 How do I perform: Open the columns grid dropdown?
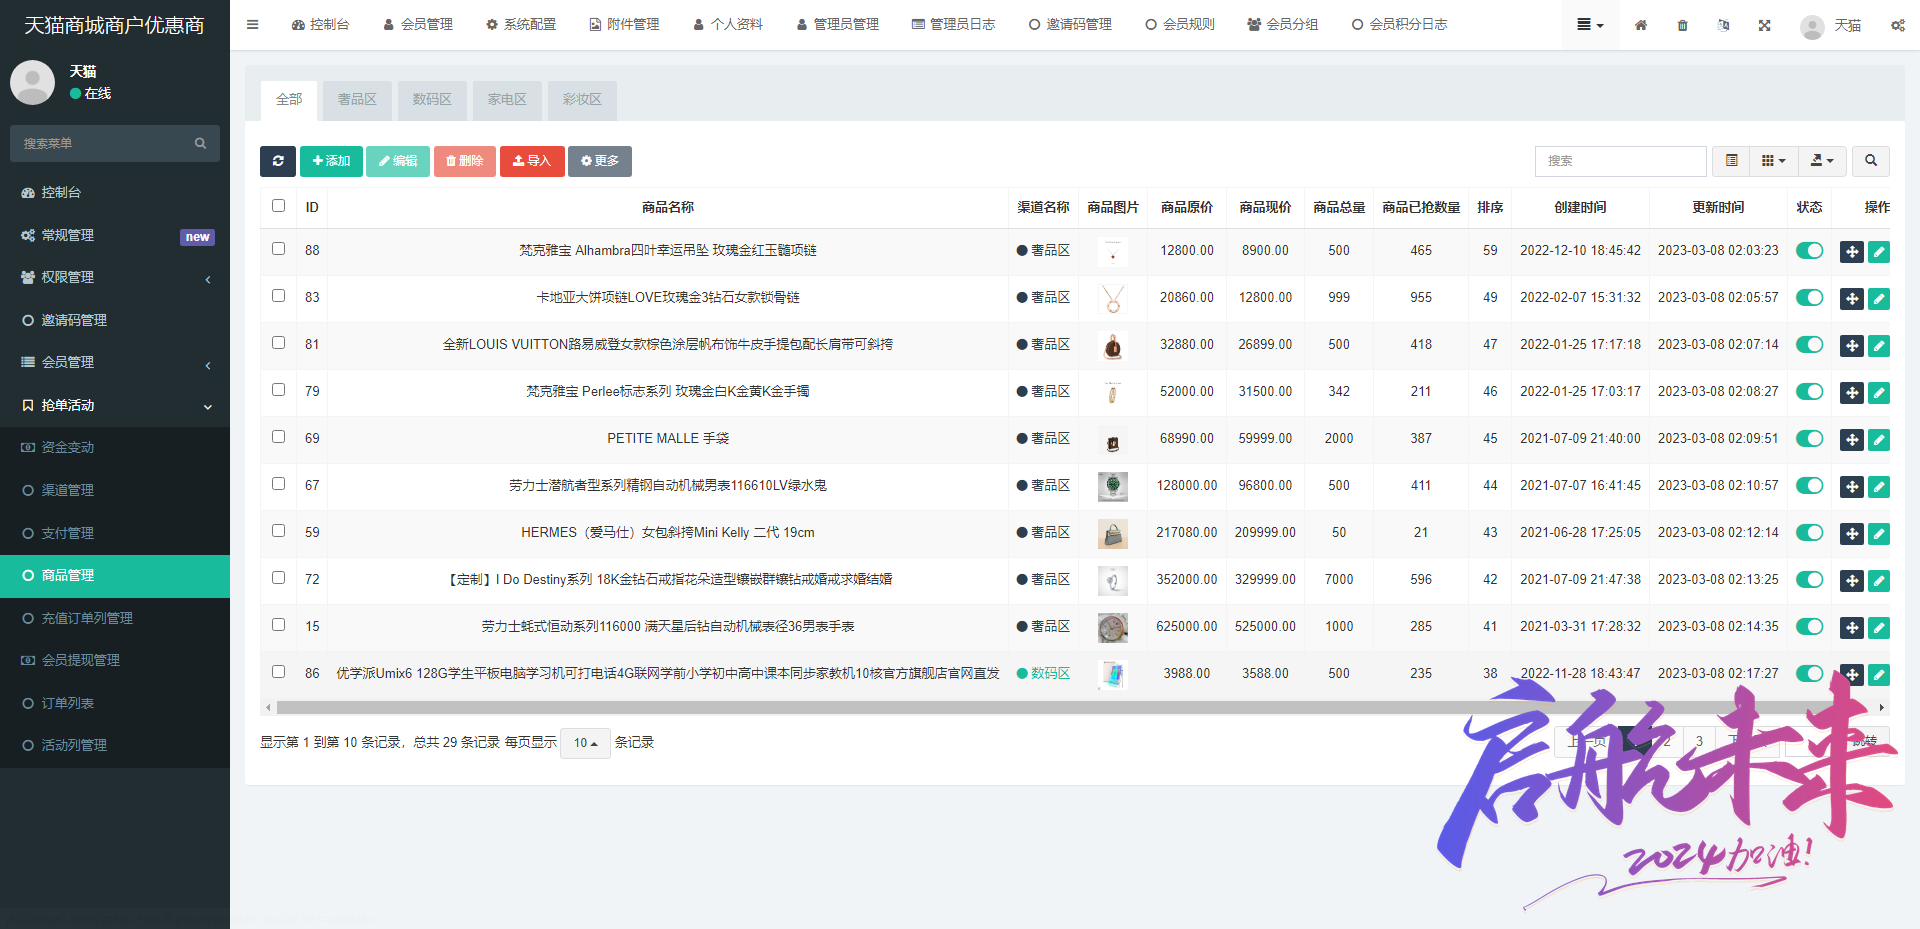pyautogui.click(x=1774, y=161)
